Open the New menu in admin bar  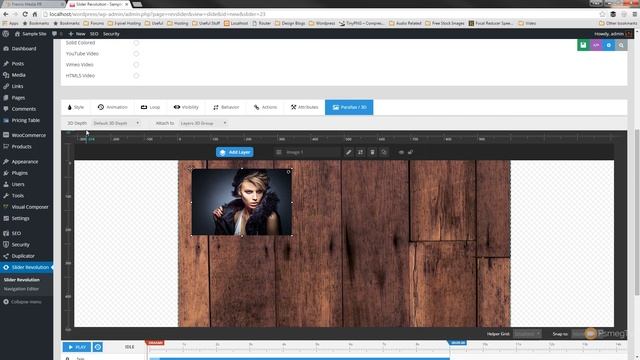tap(77, 34)
